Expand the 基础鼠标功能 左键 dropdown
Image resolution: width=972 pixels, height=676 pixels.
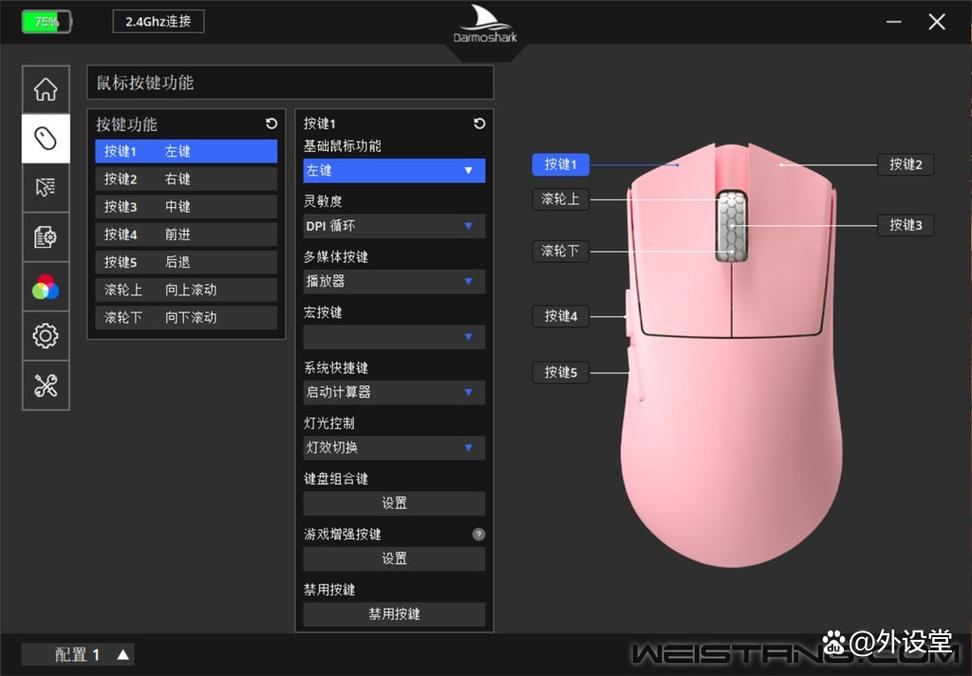pos(394,171)
